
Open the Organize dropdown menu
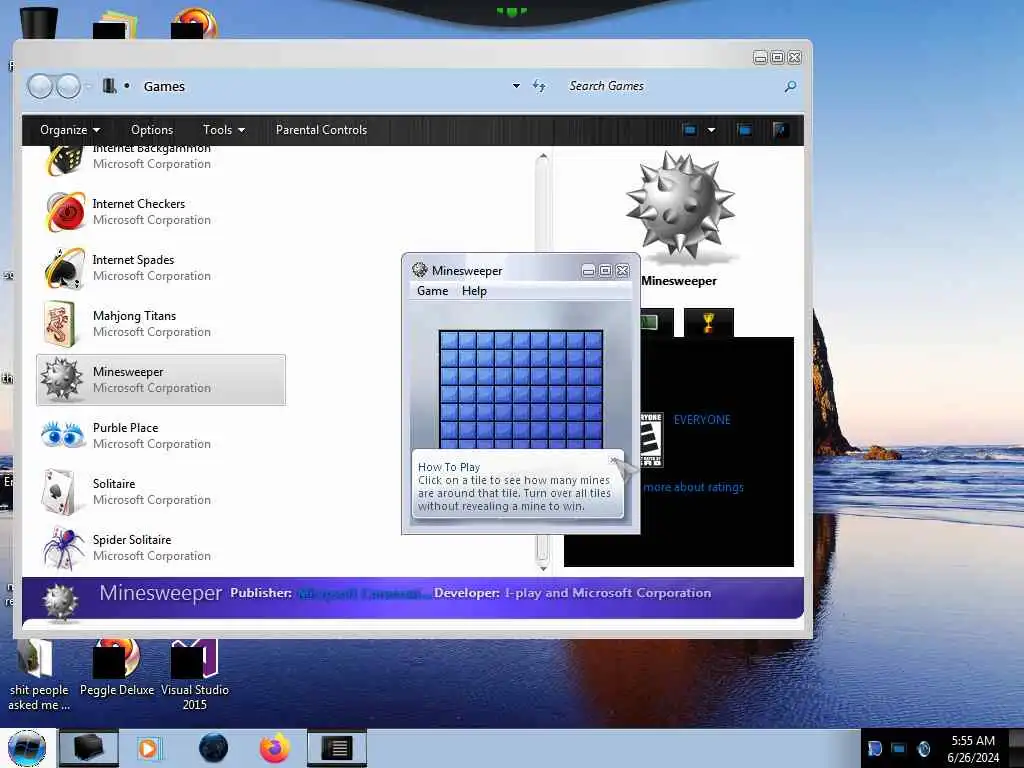(x=70, y=129)
